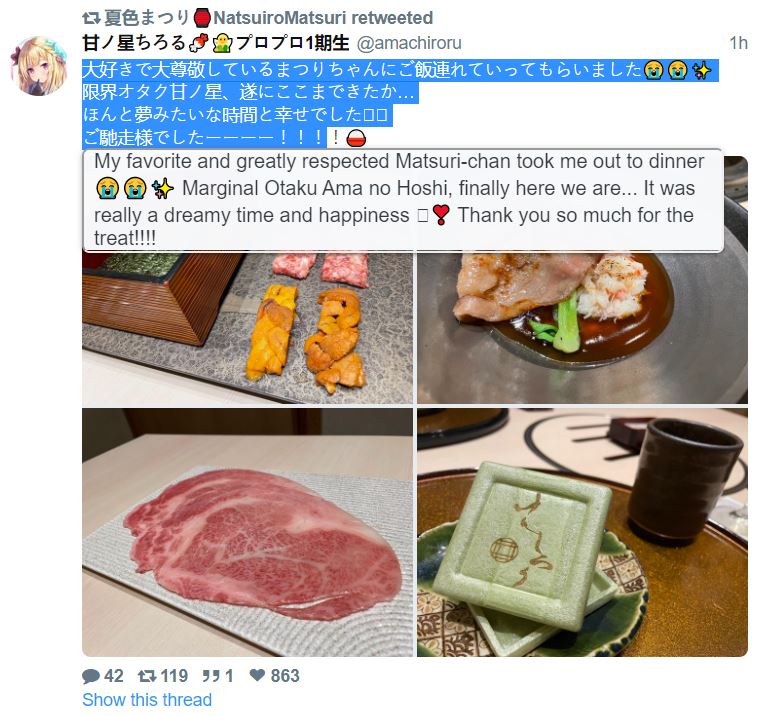Open the Show this thread link
This screenshot has height=716, width=760.
[x=147, y=700]
